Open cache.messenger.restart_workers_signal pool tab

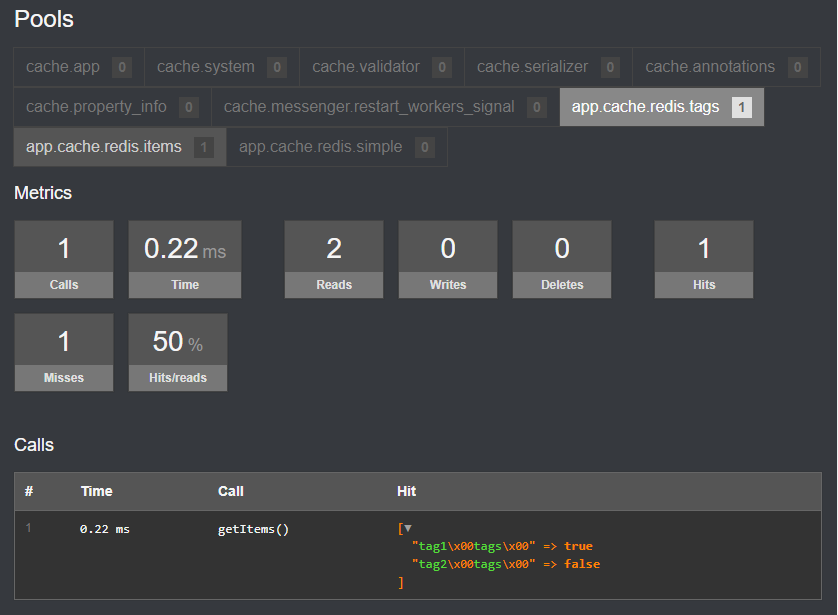[385, 107]
